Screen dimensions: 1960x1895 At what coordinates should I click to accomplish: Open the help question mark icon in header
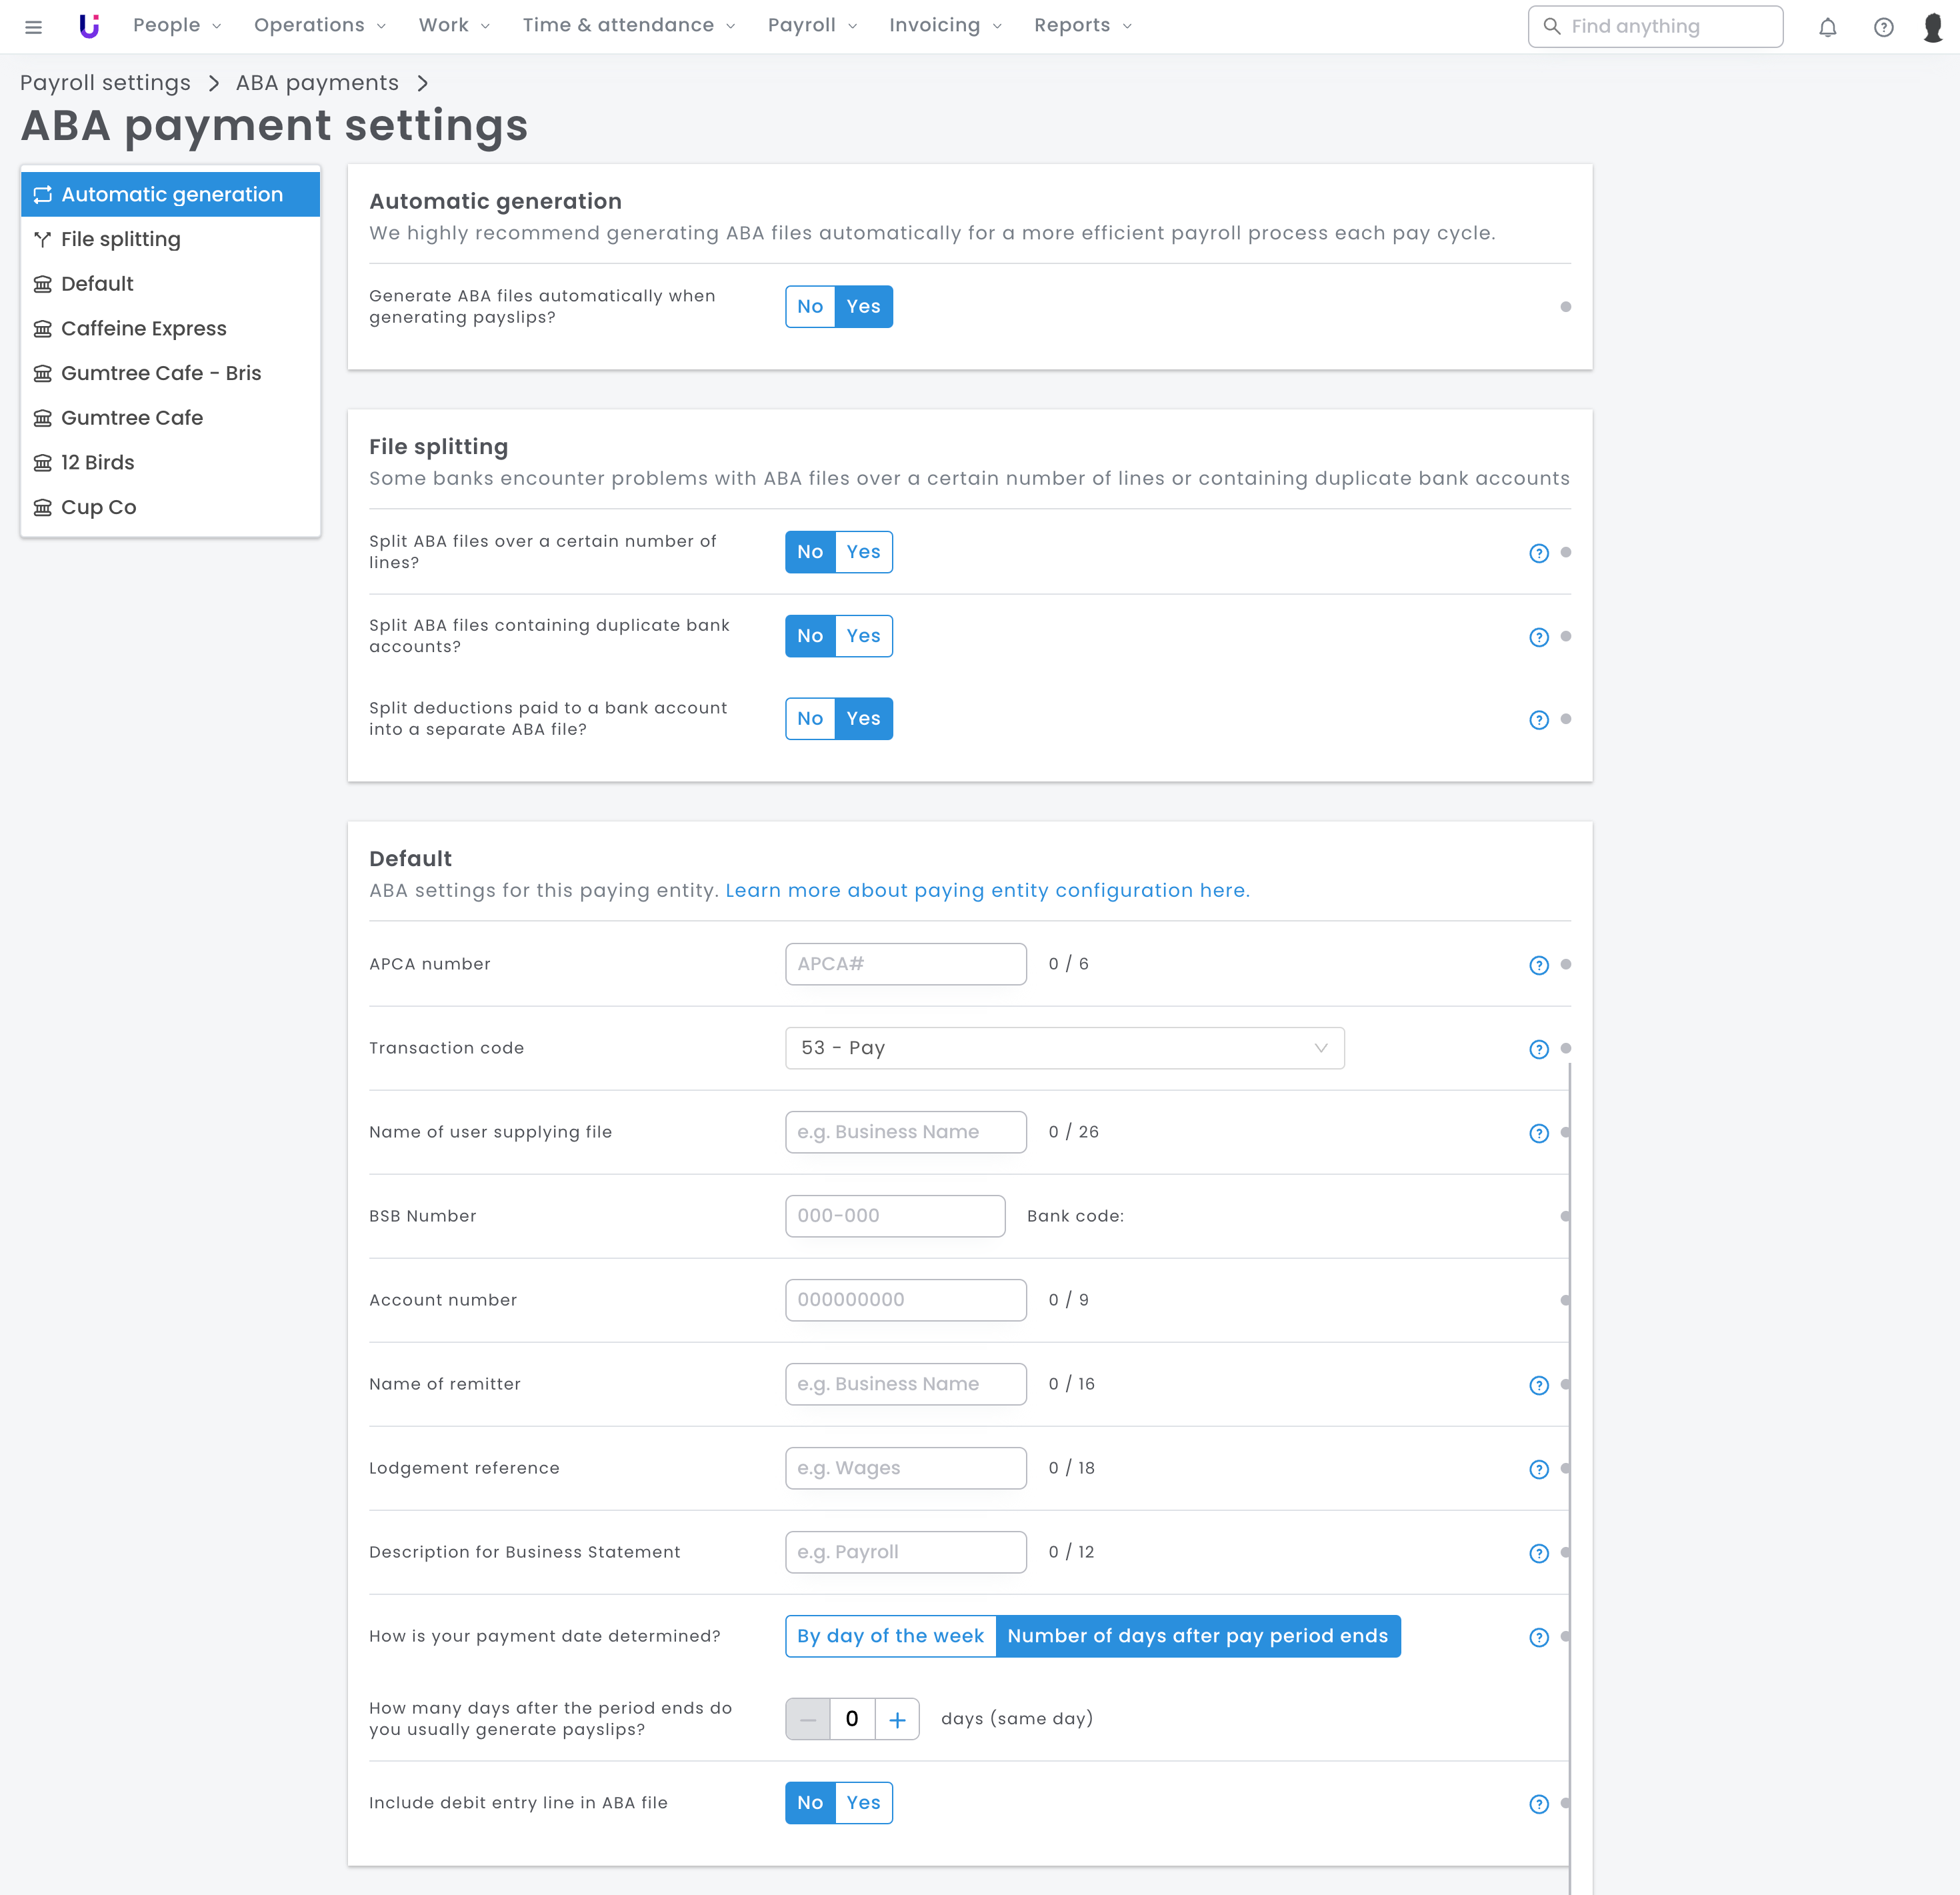click(1883, 27)
